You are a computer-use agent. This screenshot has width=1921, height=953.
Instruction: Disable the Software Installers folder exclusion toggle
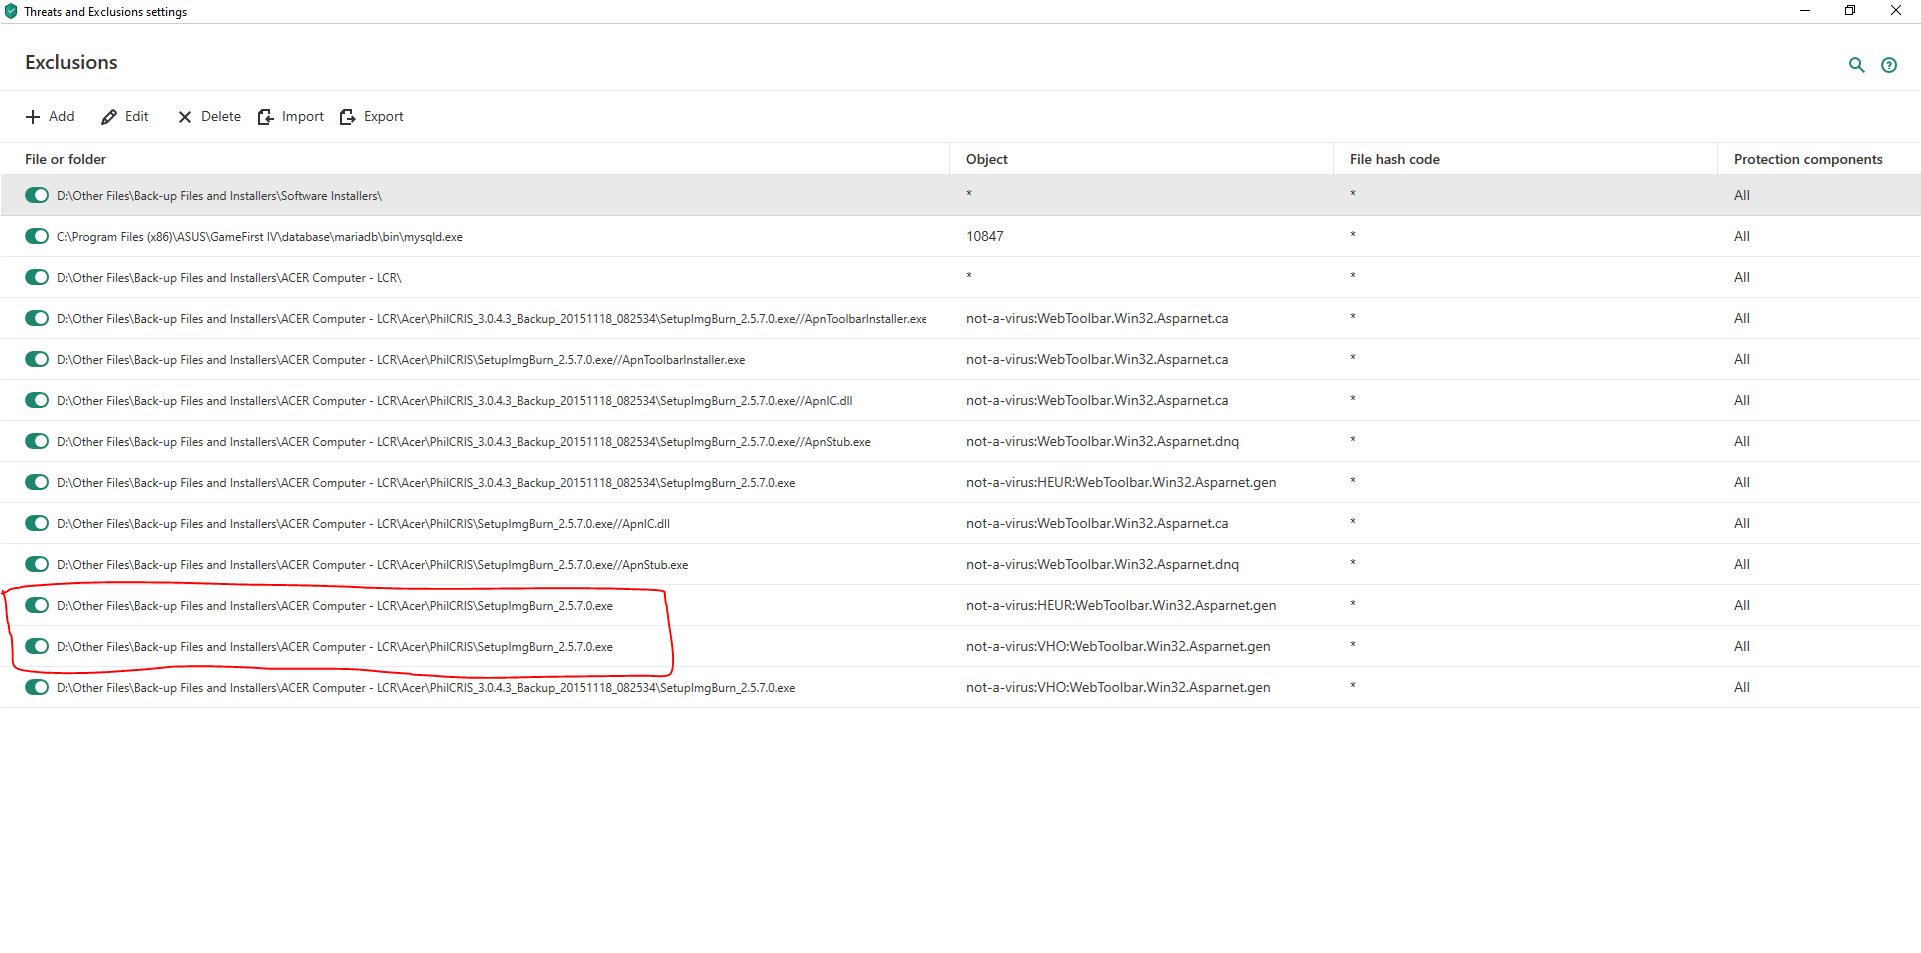coord(37,195)
